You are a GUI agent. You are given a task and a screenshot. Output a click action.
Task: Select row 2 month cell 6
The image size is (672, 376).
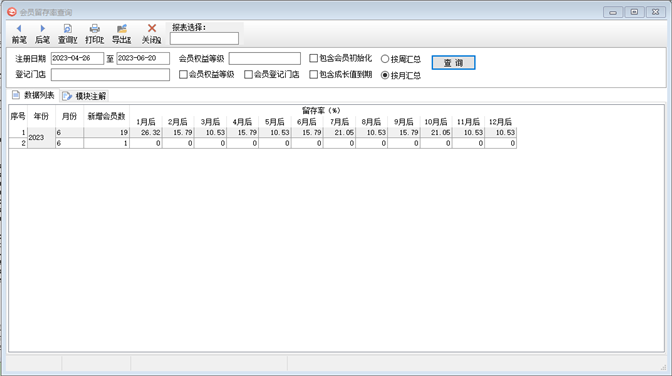coord(69,143)
